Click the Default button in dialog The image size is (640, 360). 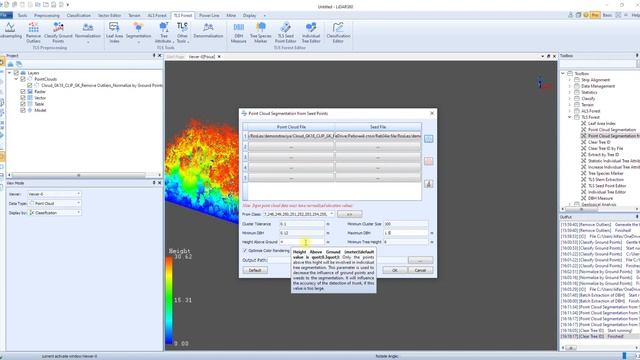255,270
